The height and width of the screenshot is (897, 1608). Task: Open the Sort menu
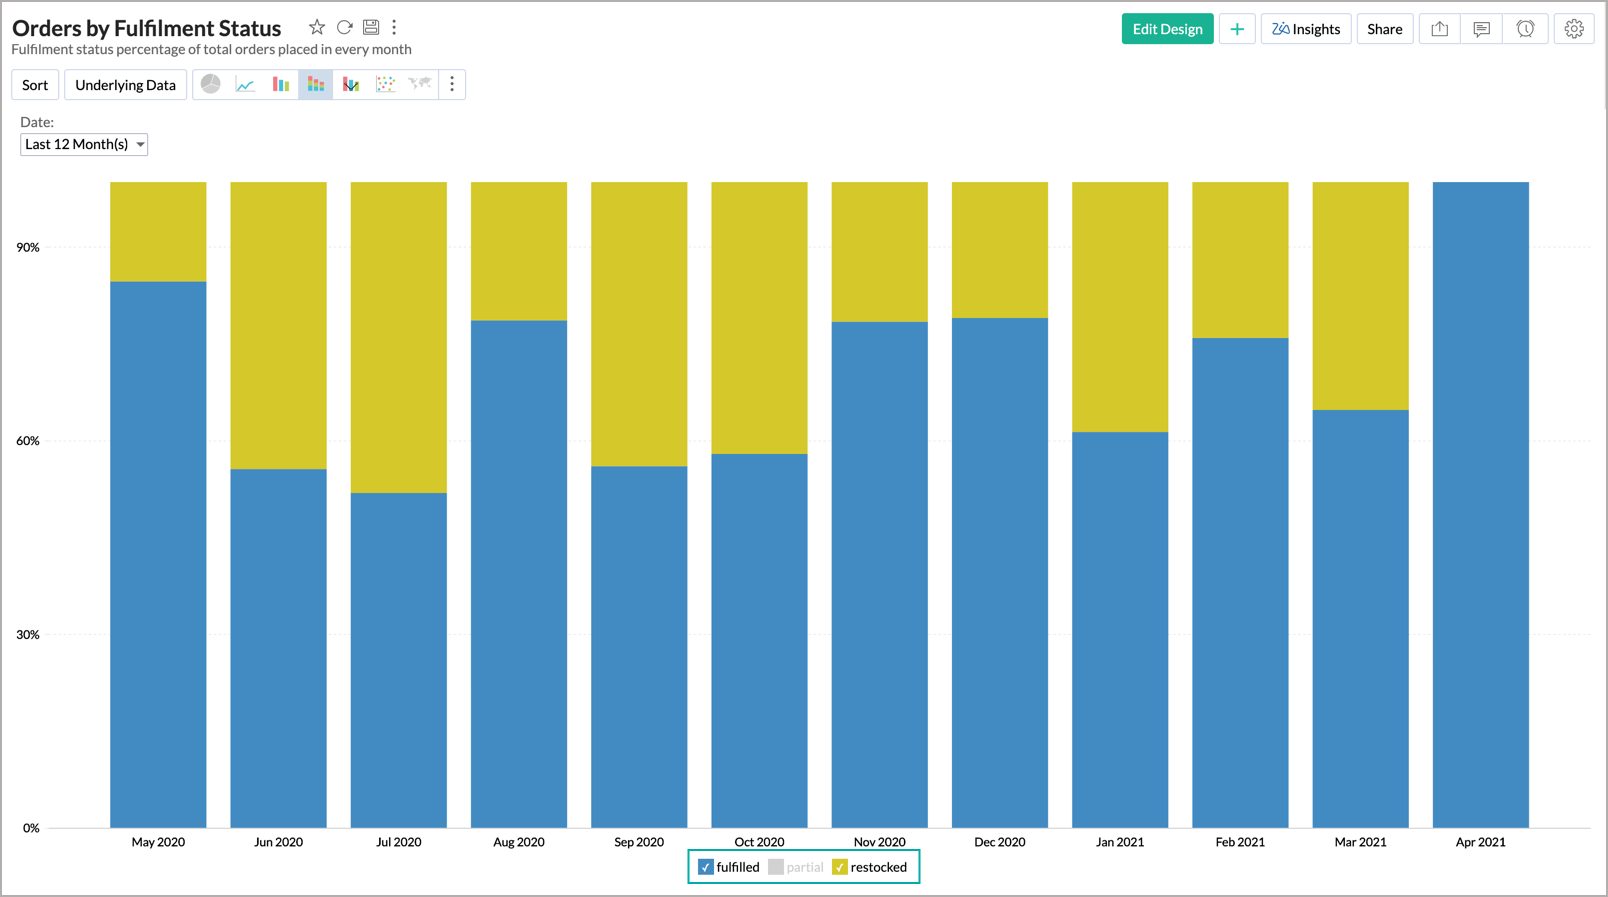tap(35, 85)
